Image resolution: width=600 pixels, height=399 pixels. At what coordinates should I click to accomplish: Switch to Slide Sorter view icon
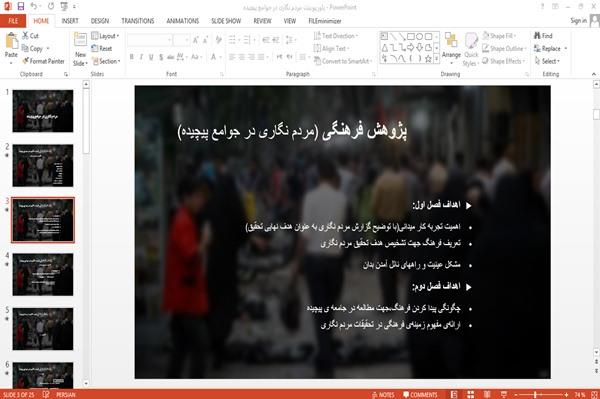pos(470,394)
